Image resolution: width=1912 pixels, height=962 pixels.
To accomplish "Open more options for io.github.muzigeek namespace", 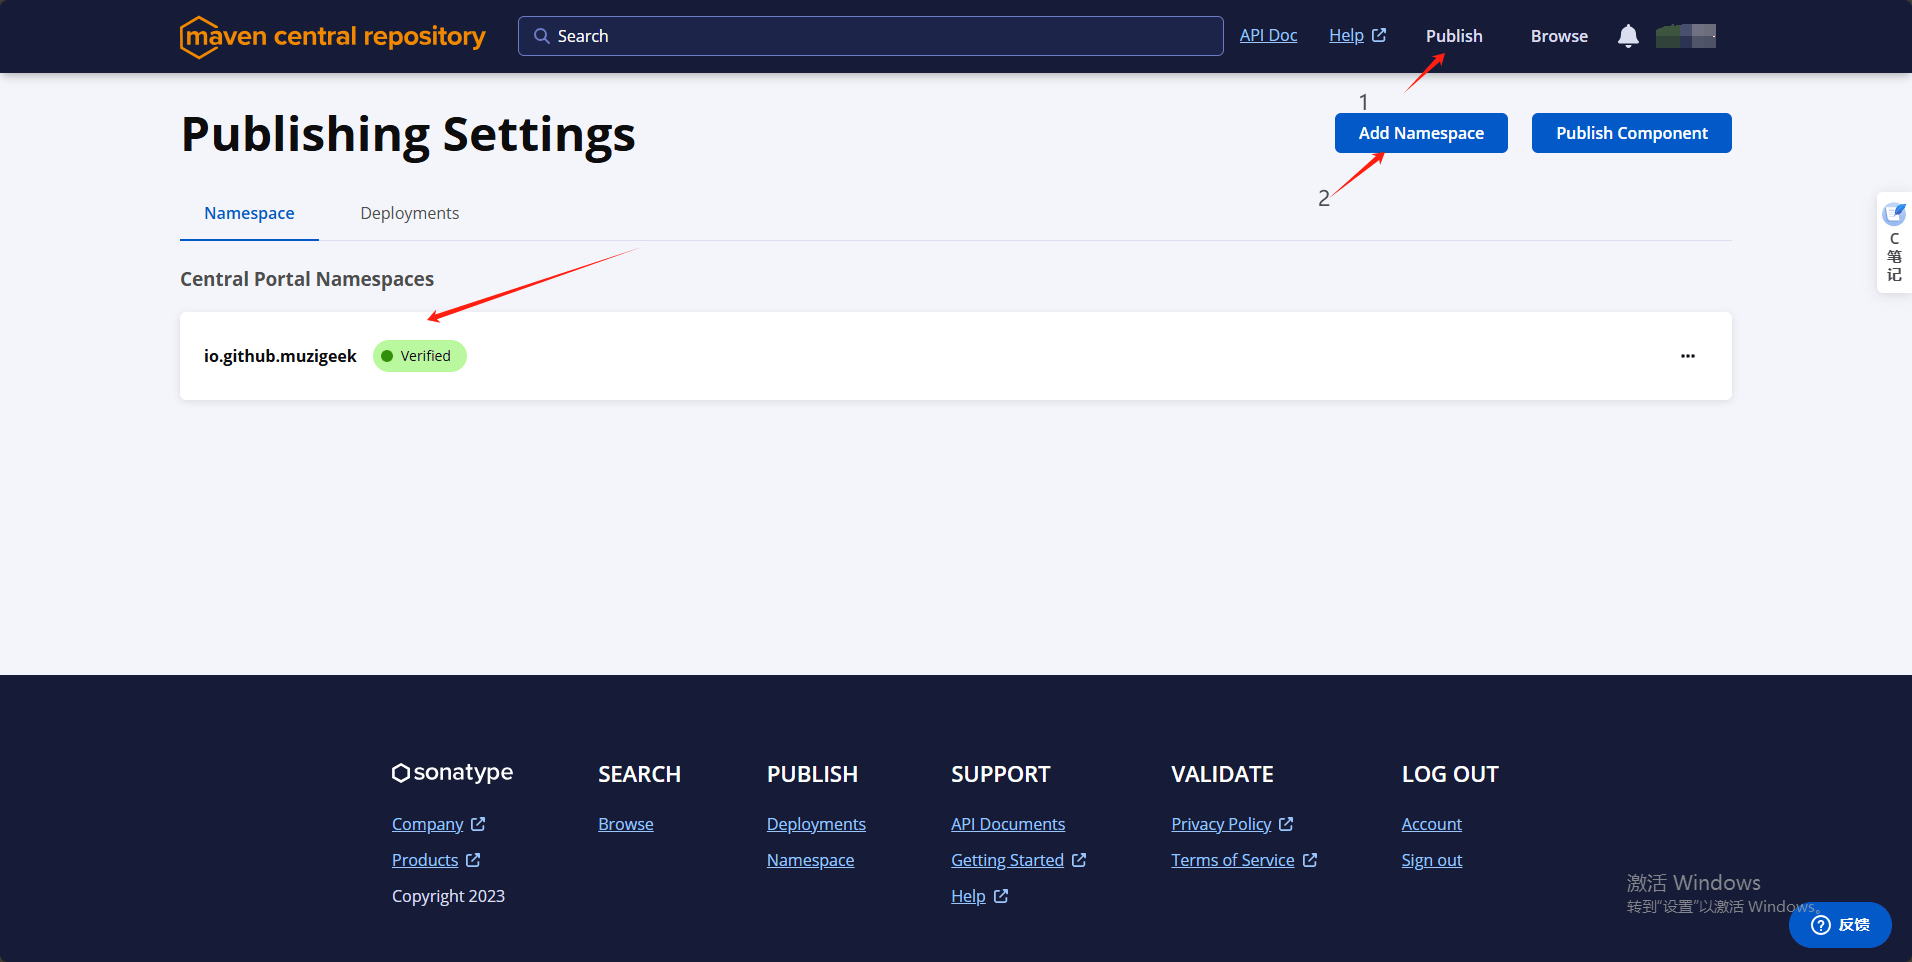I will click(x=1688, y=356).
